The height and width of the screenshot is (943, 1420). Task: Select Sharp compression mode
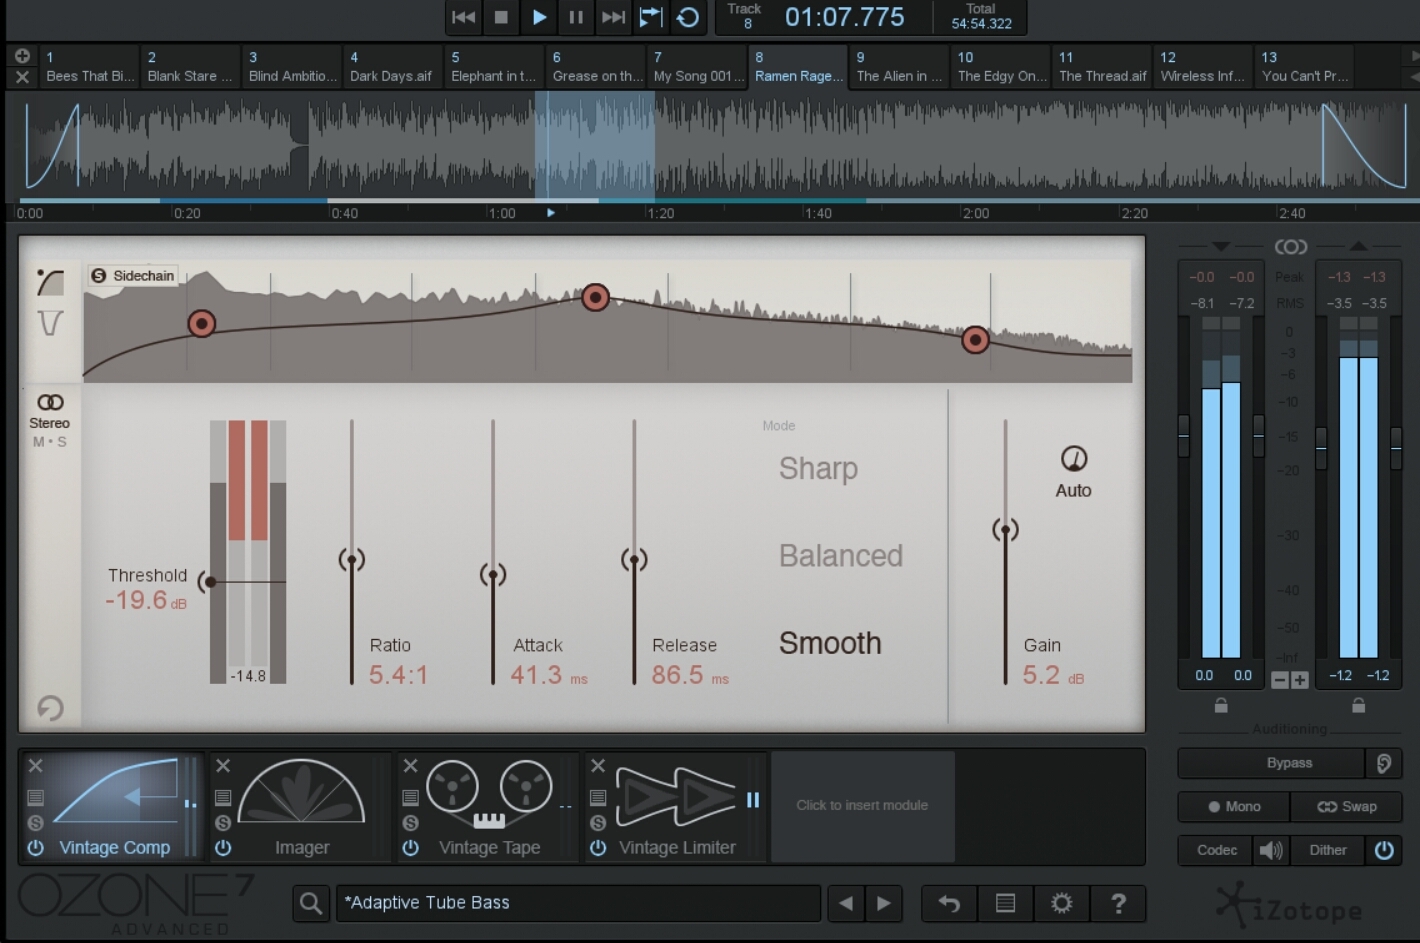[x=818, y=468]
